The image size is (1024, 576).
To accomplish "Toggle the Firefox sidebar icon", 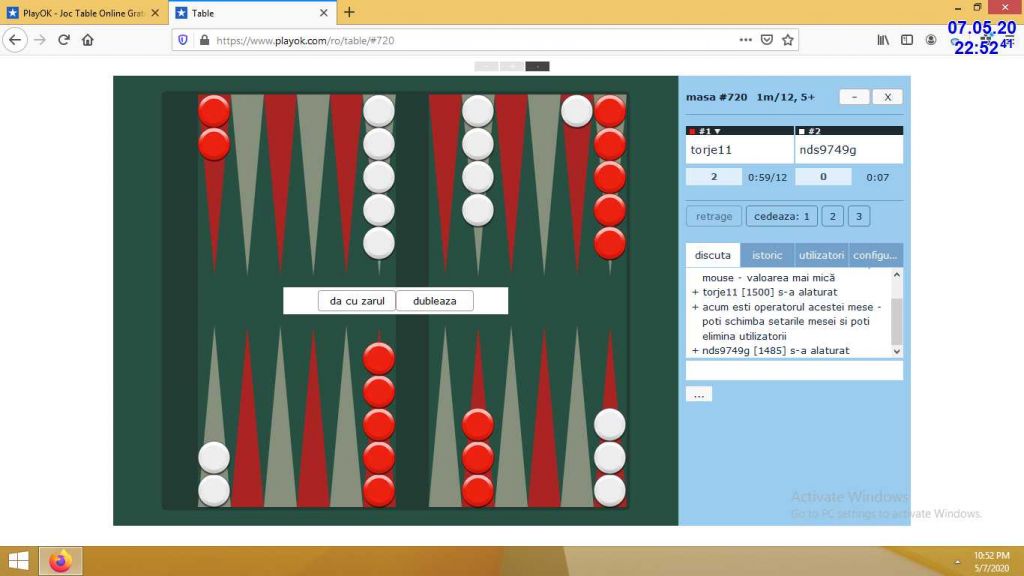I will pyautogui.click(x=907, y=40).
